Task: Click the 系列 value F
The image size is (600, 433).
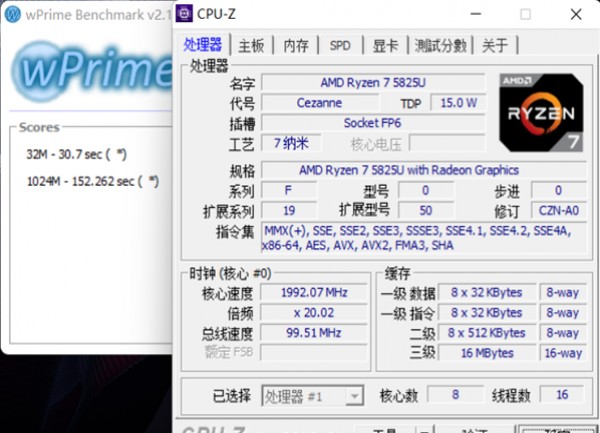Action: (289, 190)
